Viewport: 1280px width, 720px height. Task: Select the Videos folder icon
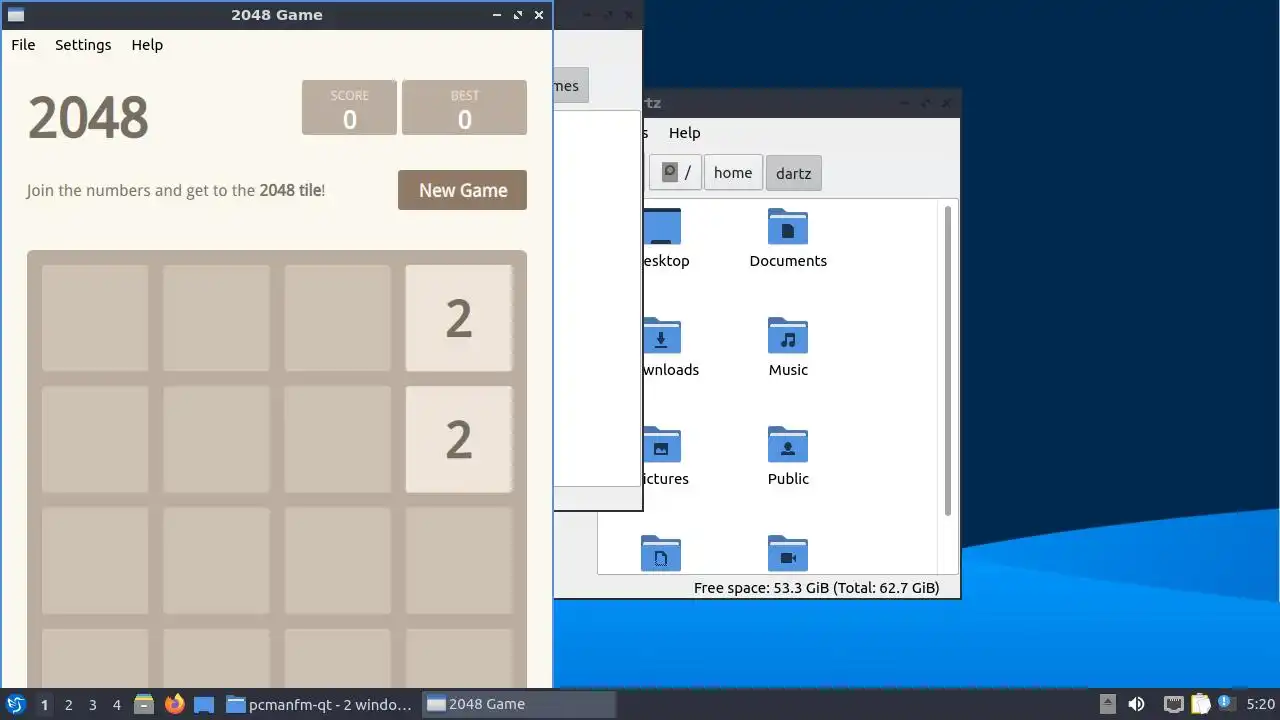(x=788, y=554)
